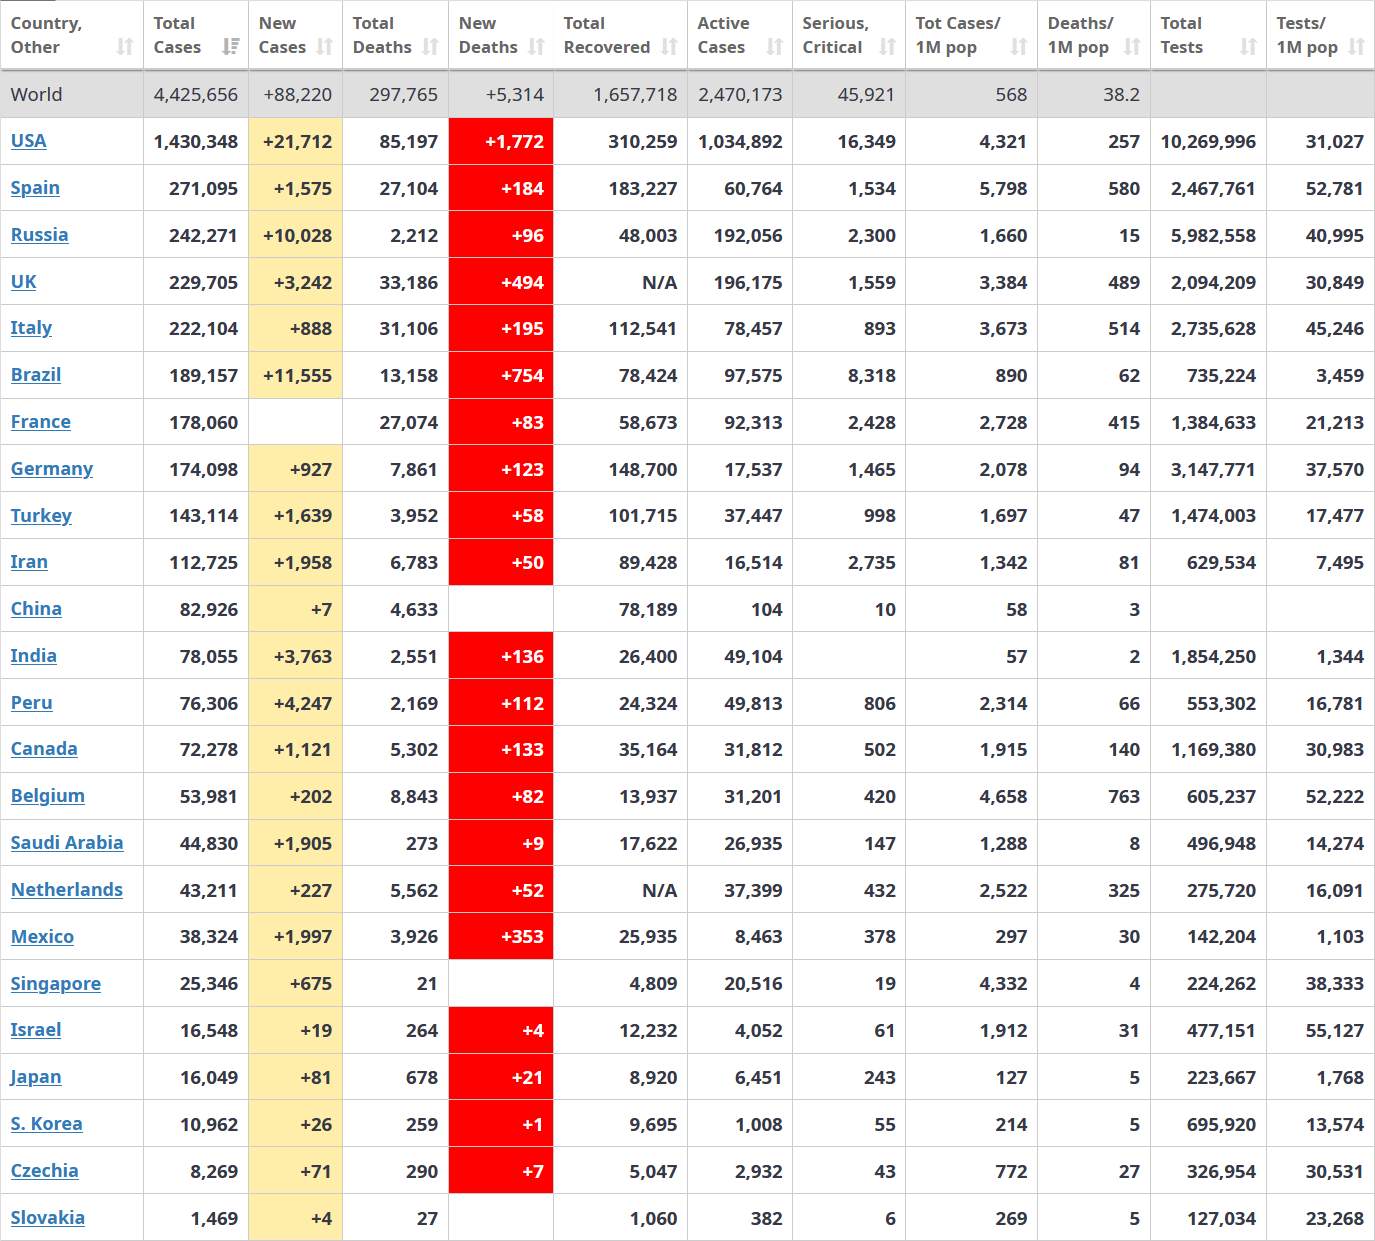Sort by Serious, Critical icon
The width and height of the screenshot is (1375, 1241).
(x=888, y=47)
